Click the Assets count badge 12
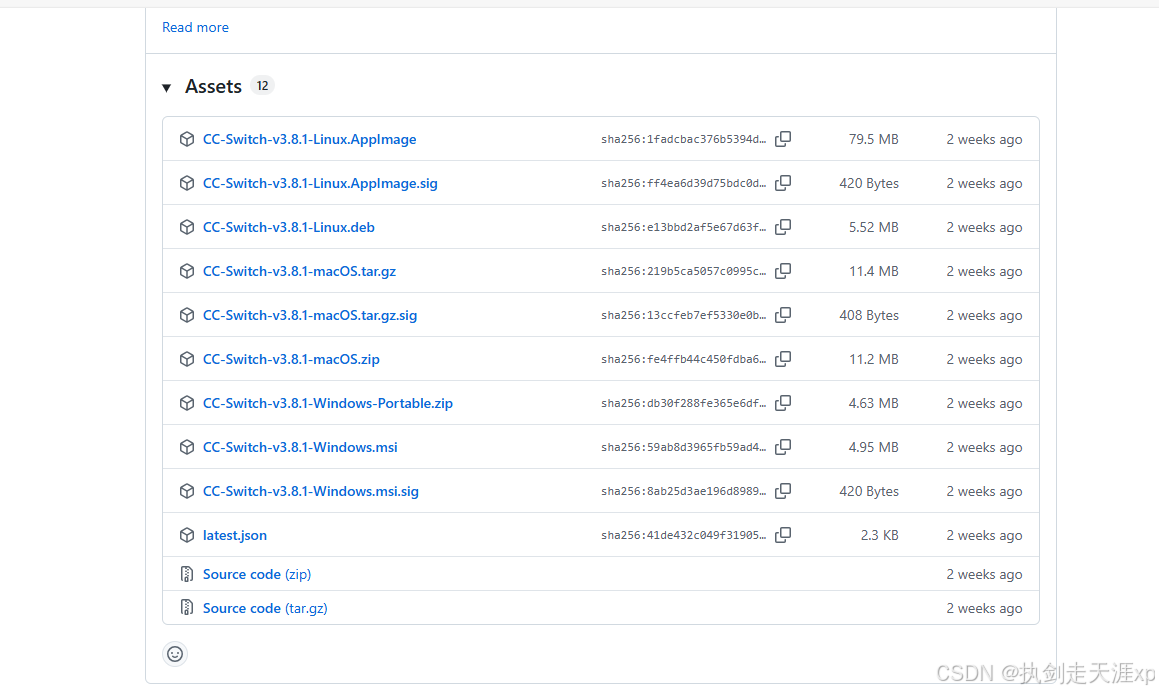The height and width of the screenshot is (693, 1159). [262, 86]
